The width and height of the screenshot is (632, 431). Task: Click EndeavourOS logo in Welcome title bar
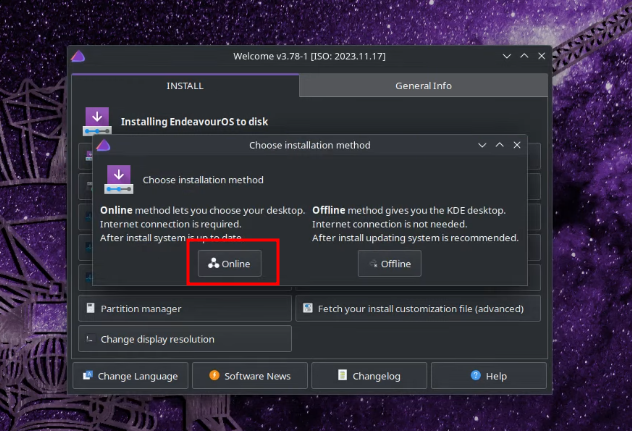78,56
